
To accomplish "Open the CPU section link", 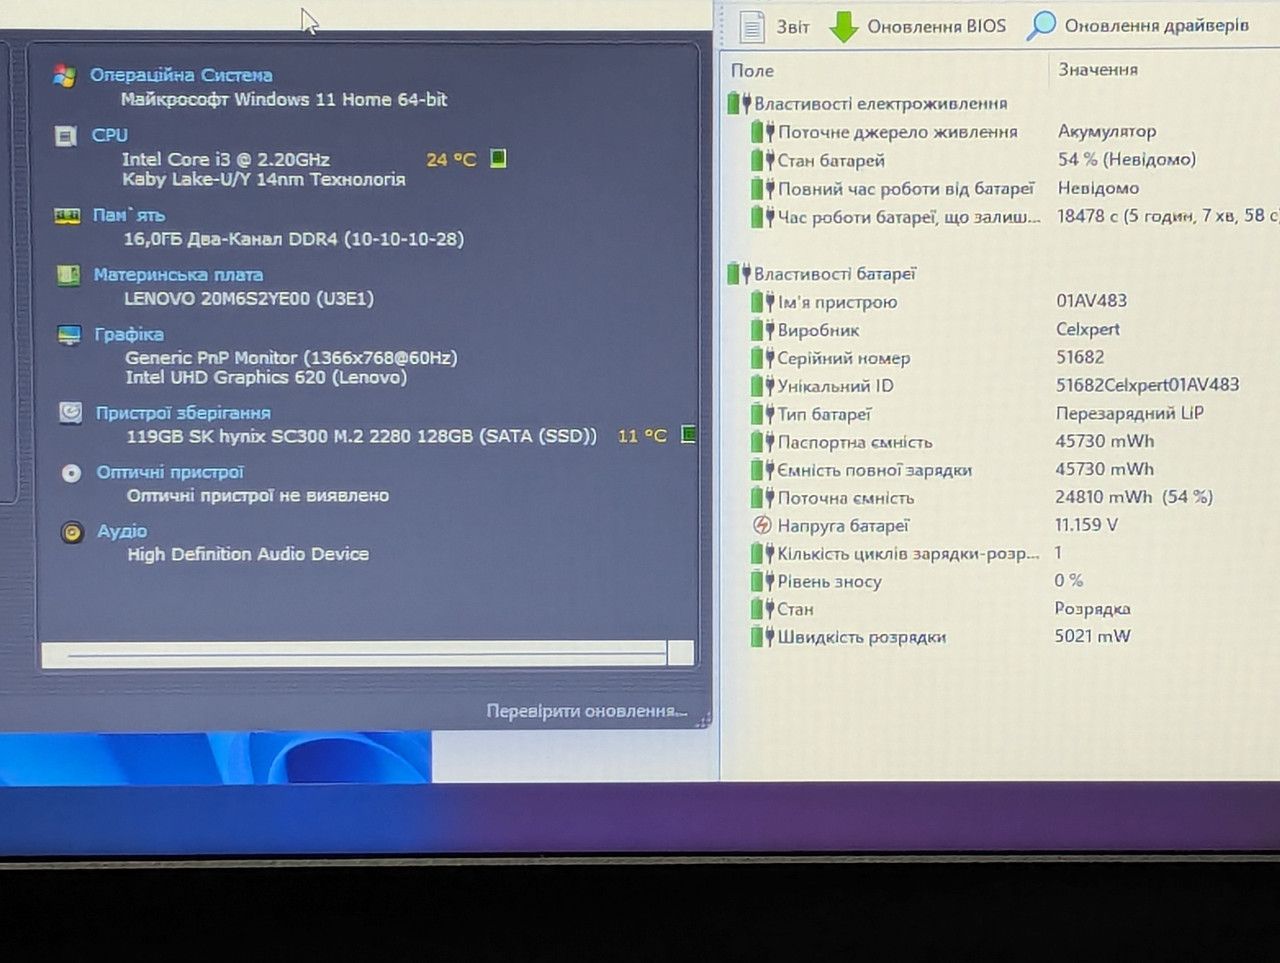I will [x=110, y=135].
